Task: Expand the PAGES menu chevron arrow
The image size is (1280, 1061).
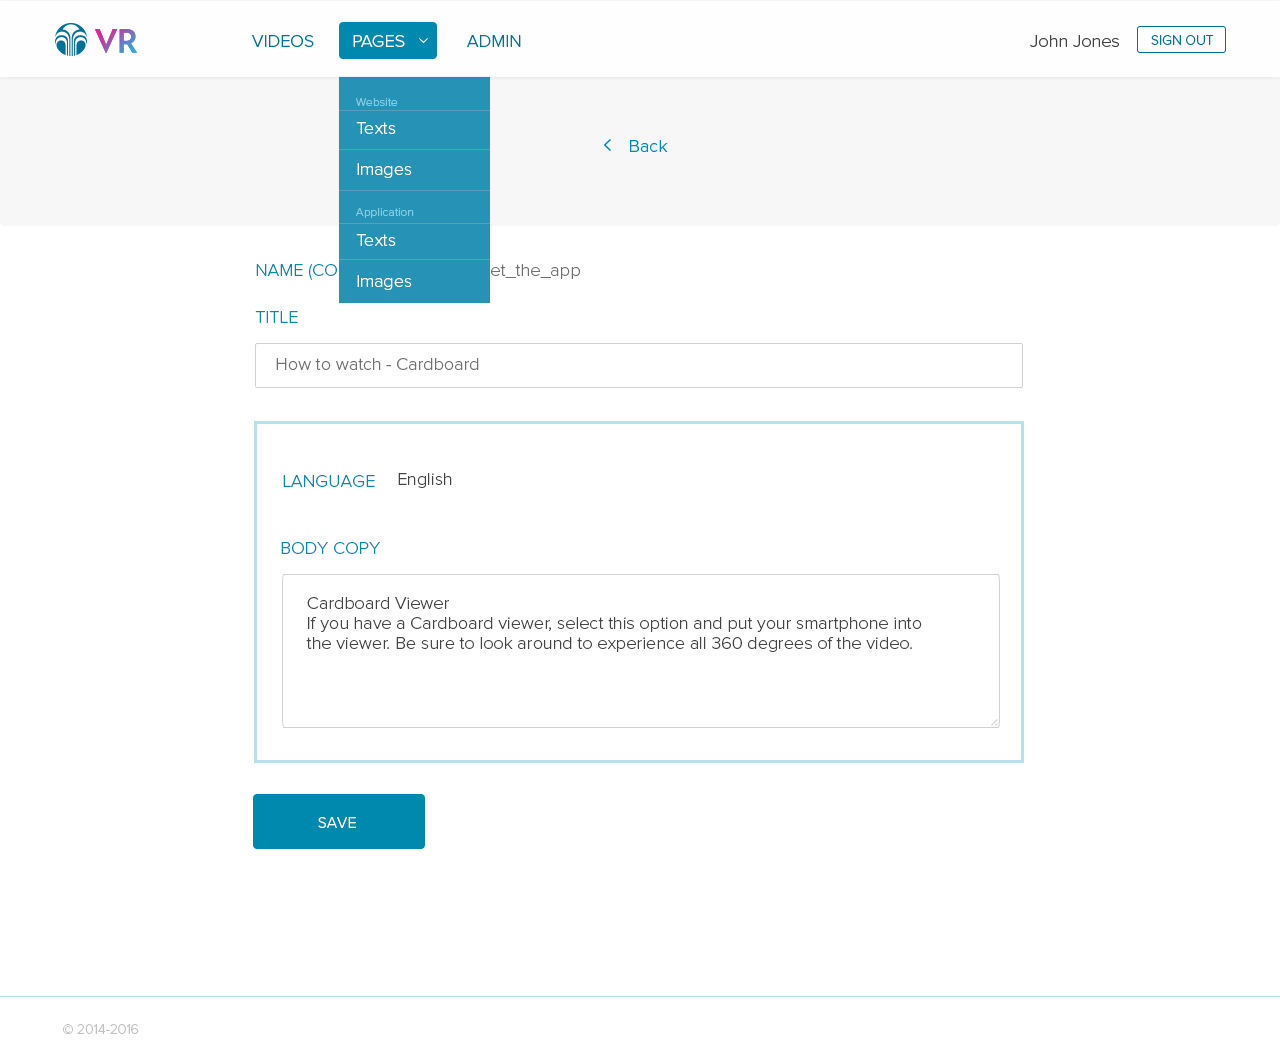Action: tap(423, 41)
